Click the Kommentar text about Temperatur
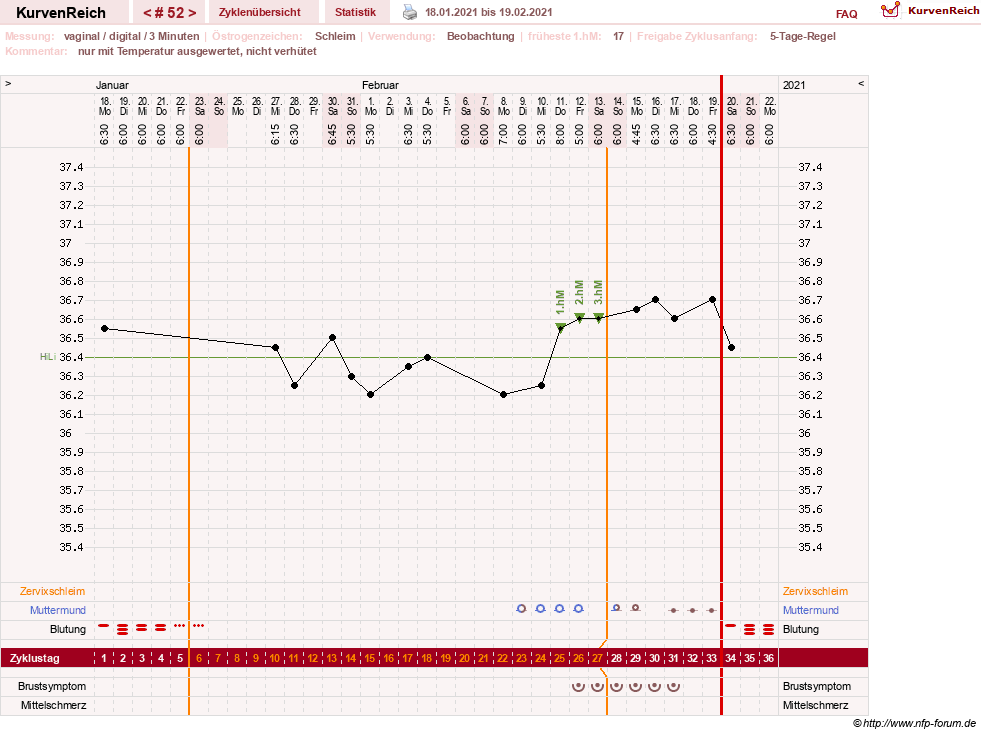The image size is (981, 735). coord(197,51)
